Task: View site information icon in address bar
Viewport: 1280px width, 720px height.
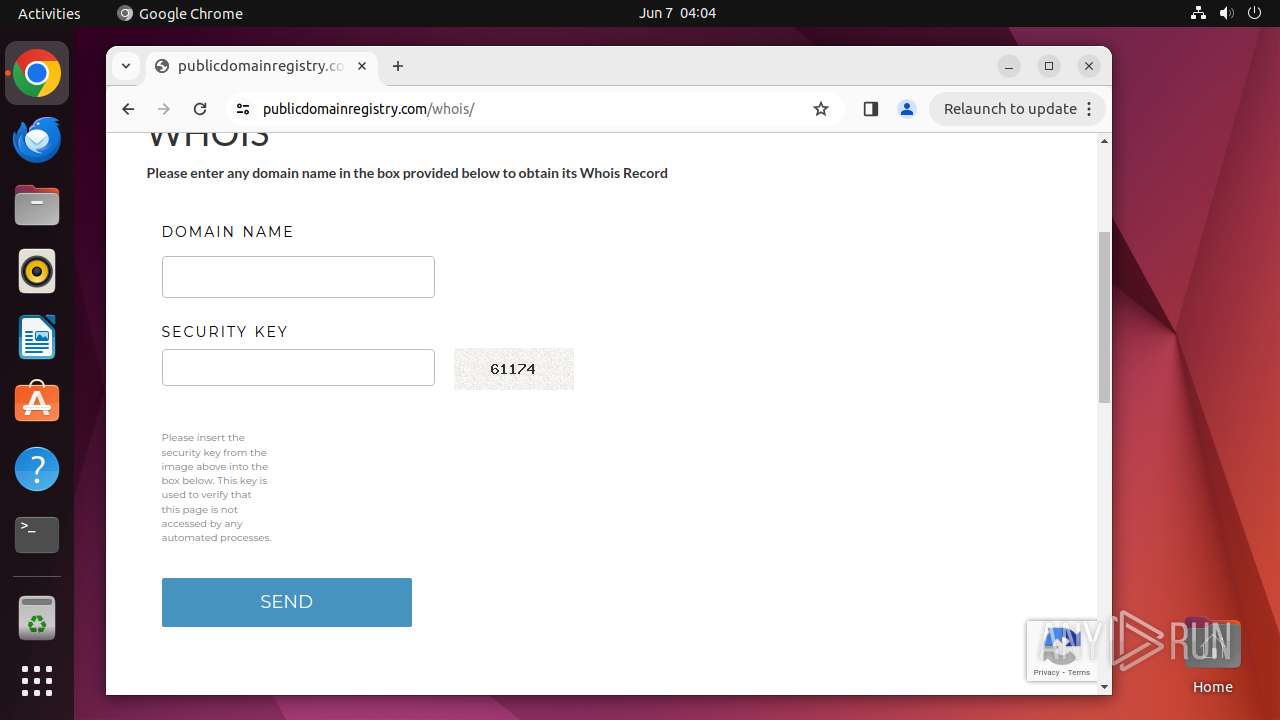Action: [x=242, y=109]
